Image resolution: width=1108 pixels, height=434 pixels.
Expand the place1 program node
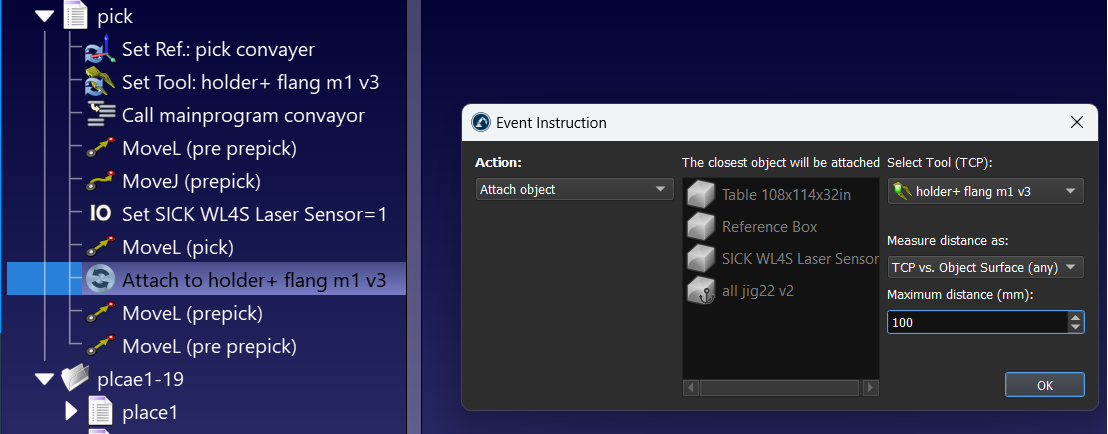[x=71, y=411]
